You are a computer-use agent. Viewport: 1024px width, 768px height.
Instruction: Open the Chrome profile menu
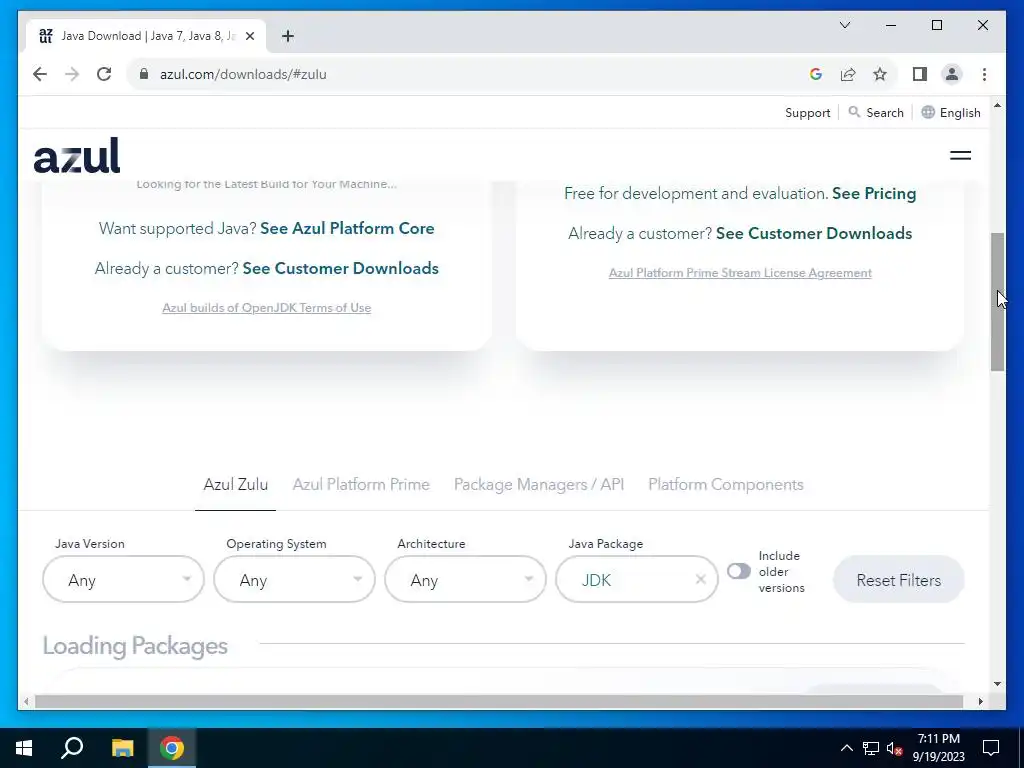click(952, 74)
